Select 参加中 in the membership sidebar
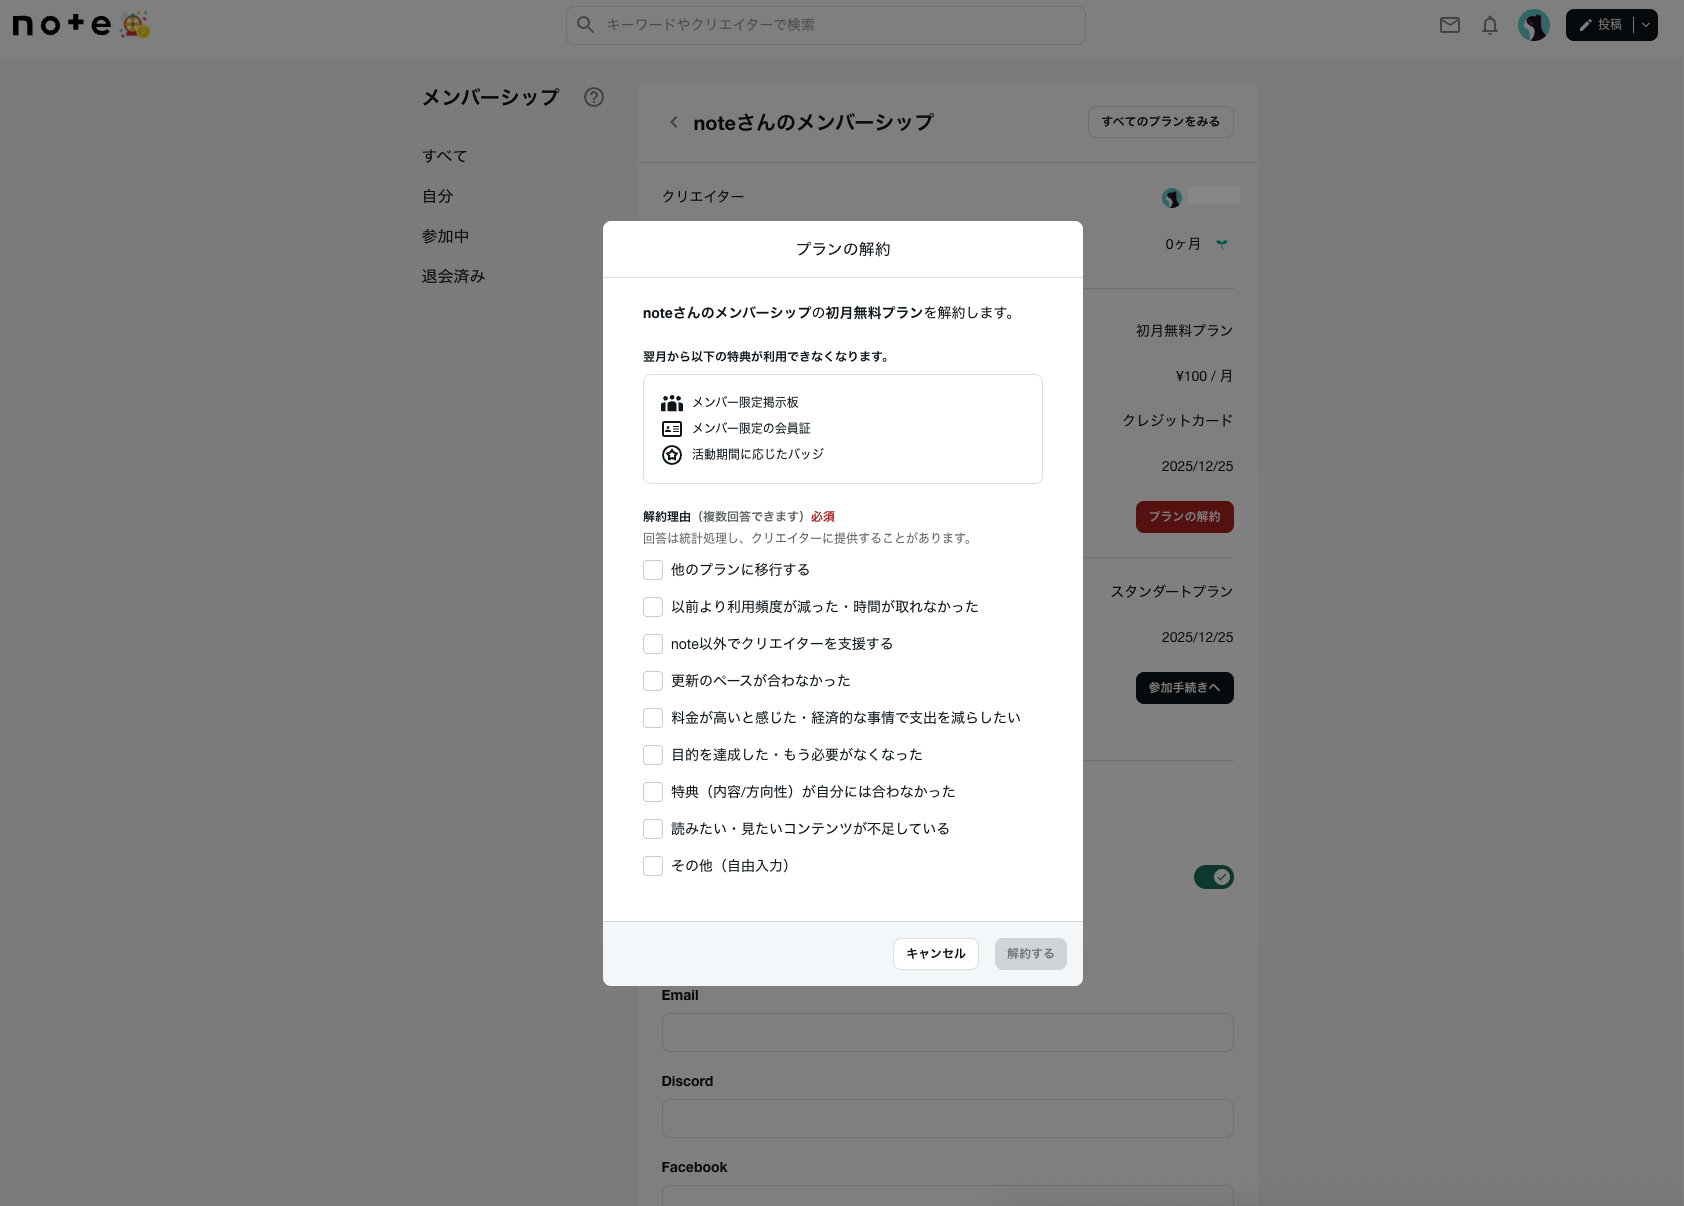This screenshot has width=1684, height=1206. click(446, 236)
